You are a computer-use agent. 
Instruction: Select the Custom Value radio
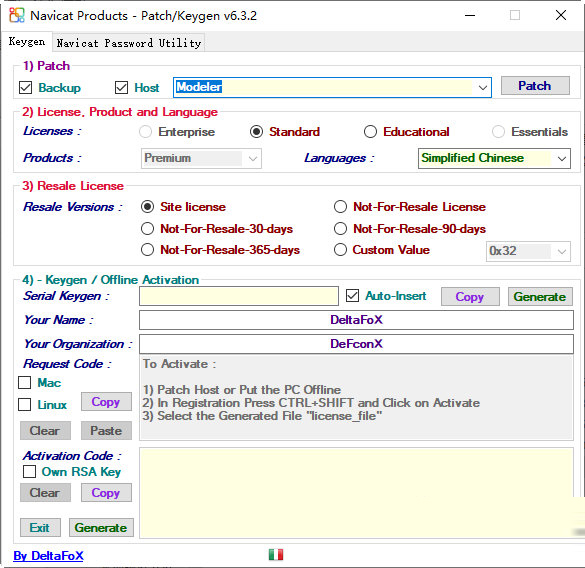340,250
